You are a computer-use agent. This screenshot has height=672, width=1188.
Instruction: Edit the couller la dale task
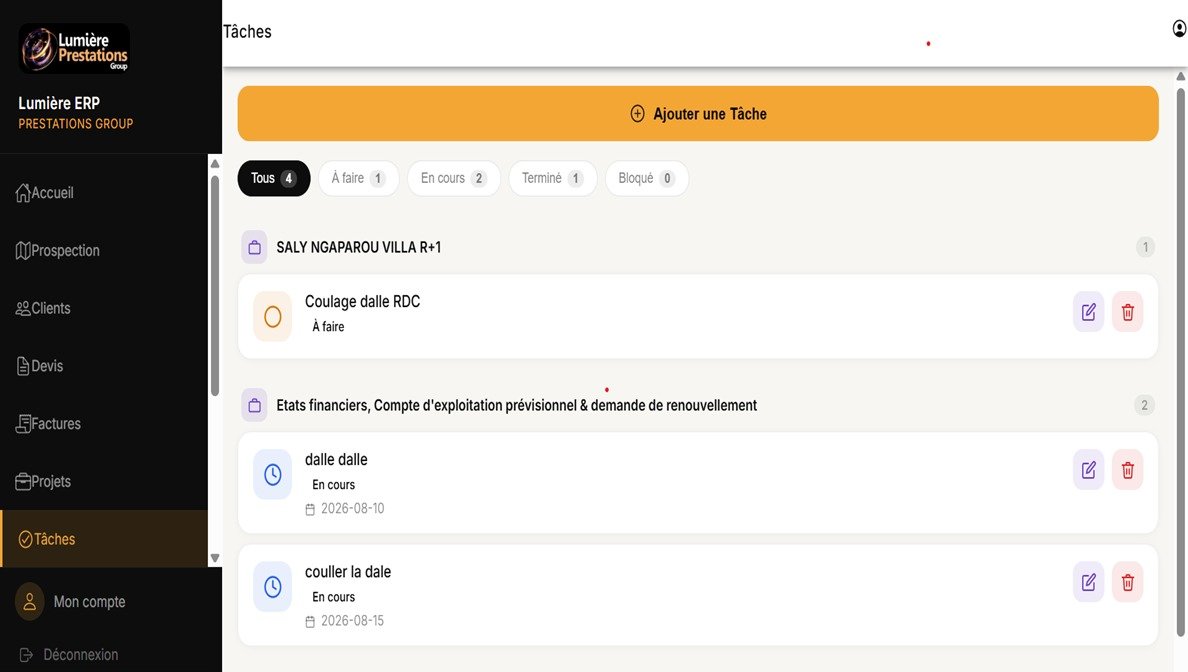[x=1088, y=583]
